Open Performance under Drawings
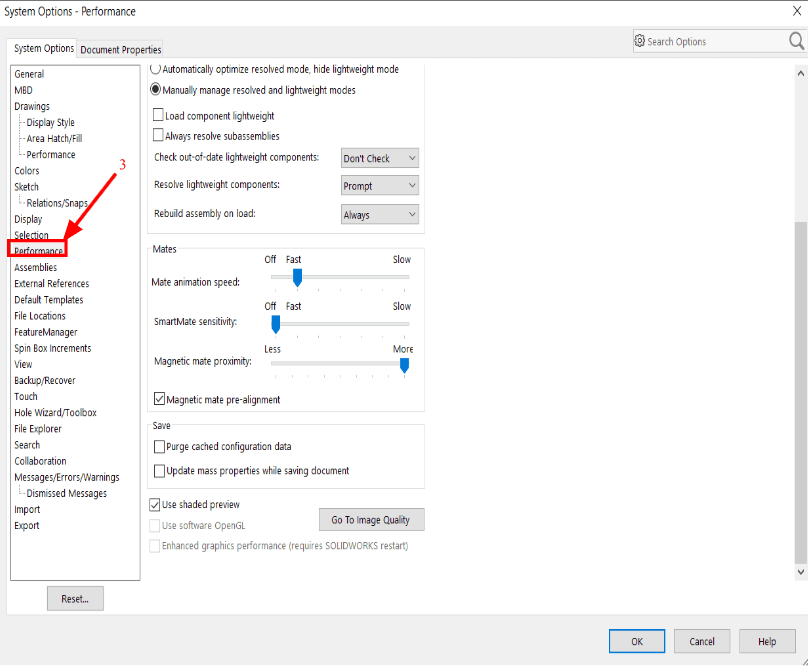The image size is (808, 667). click(50, 155)
